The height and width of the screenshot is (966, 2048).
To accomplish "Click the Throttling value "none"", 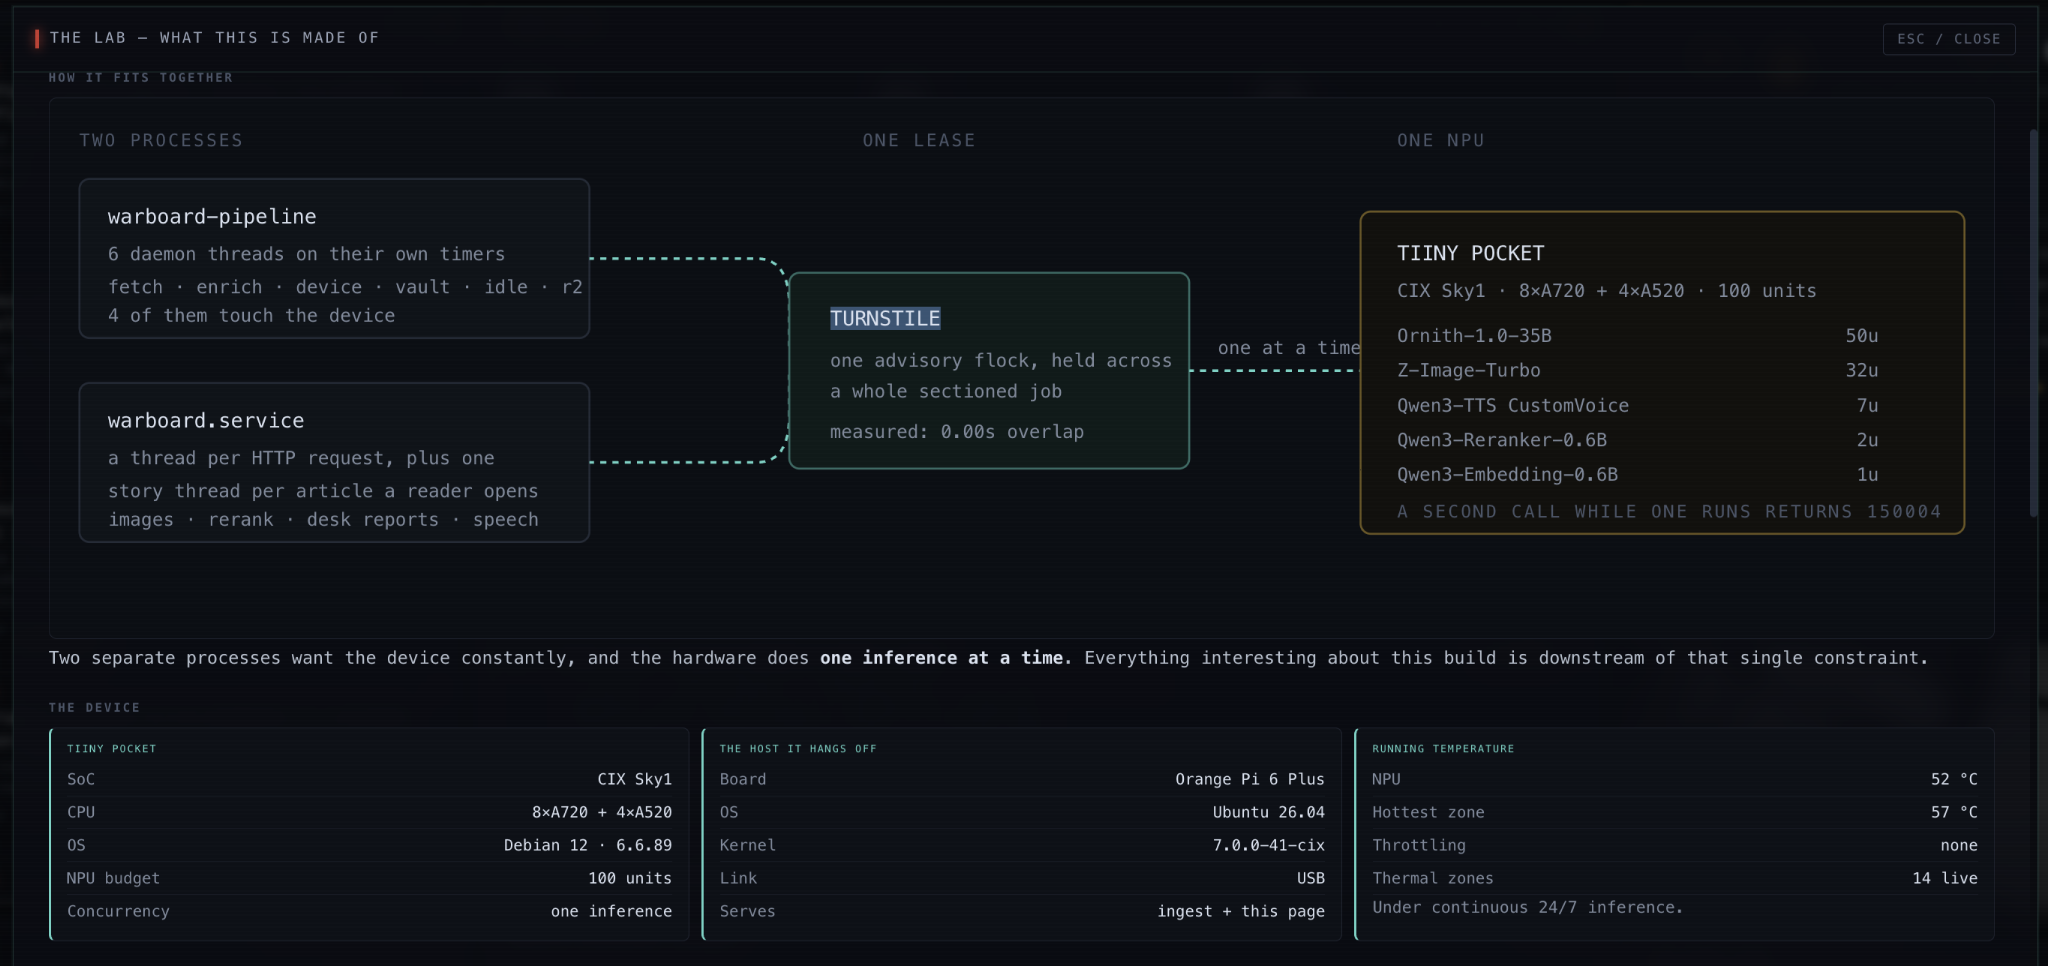I will tap(1959, 845).
